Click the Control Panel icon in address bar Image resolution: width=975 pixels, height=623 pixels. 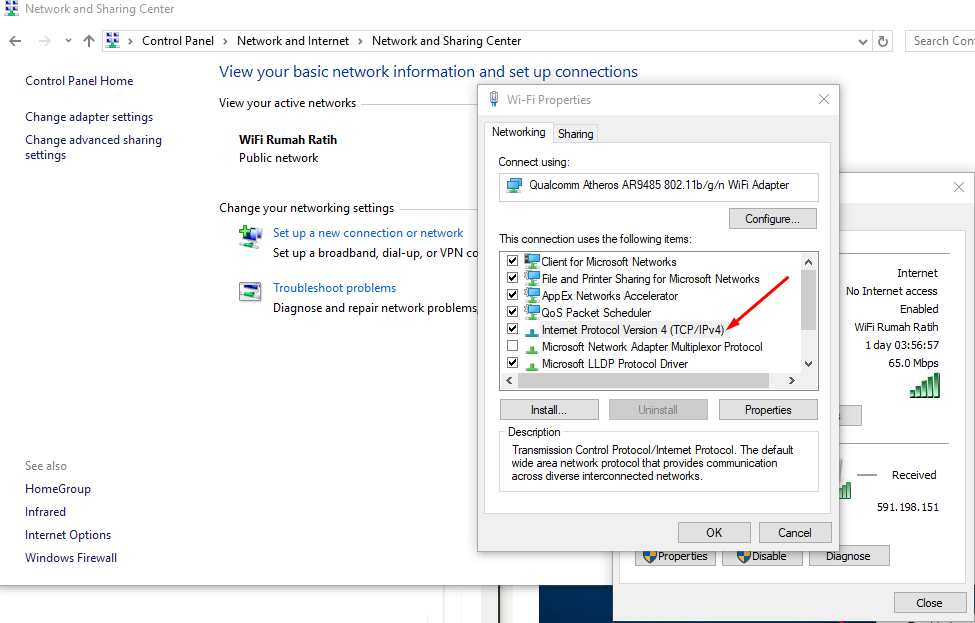click(x=113, y=40)
